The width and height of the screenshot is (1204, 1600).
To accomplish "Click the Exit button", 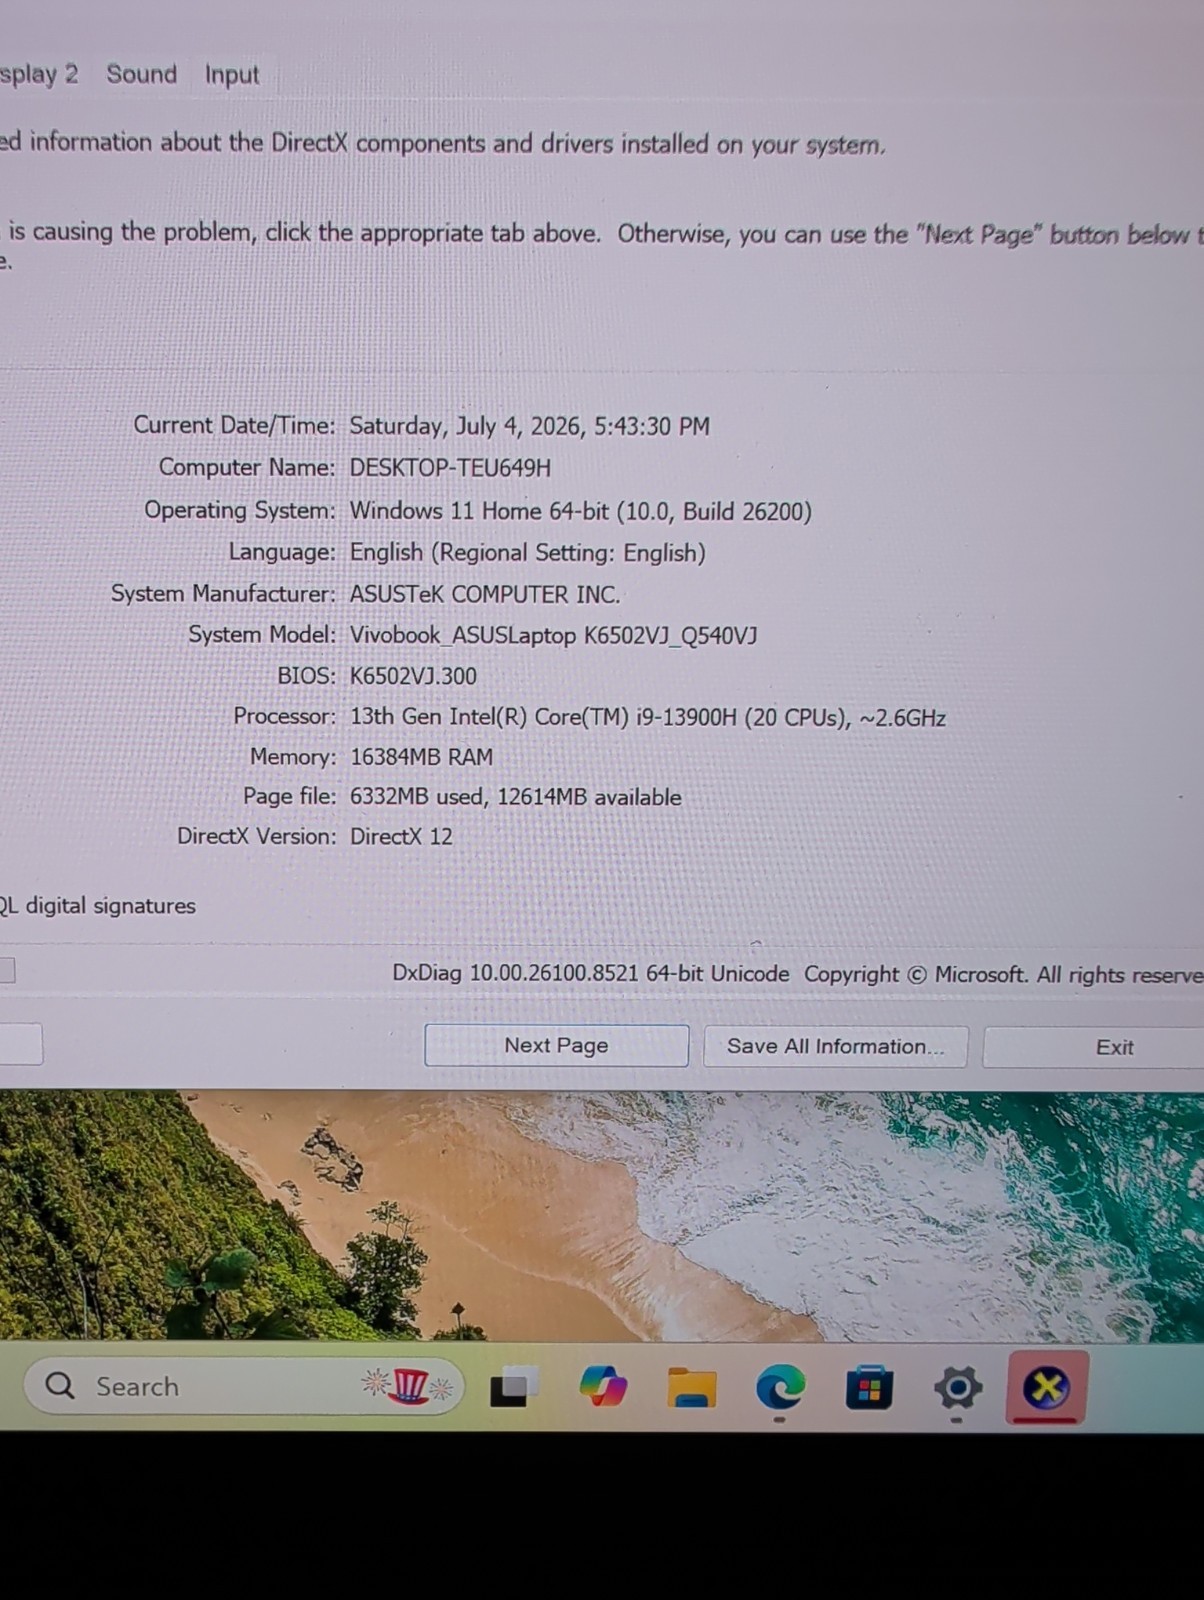I will pyautogui.click(x=1093, y=1048).
